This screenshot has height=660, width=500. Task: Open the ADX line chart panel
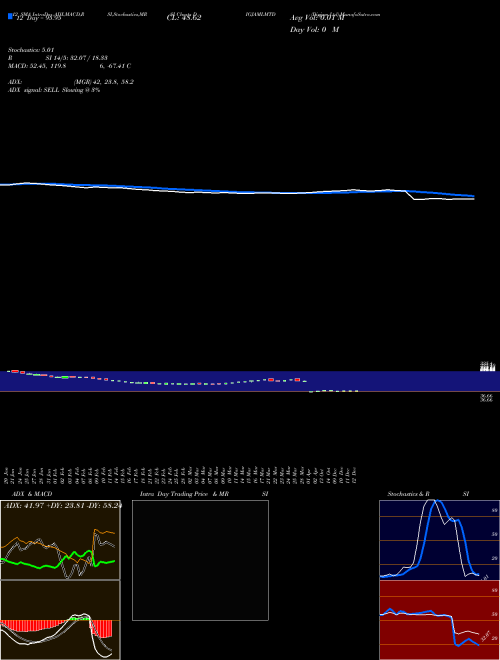click(60, 540)
